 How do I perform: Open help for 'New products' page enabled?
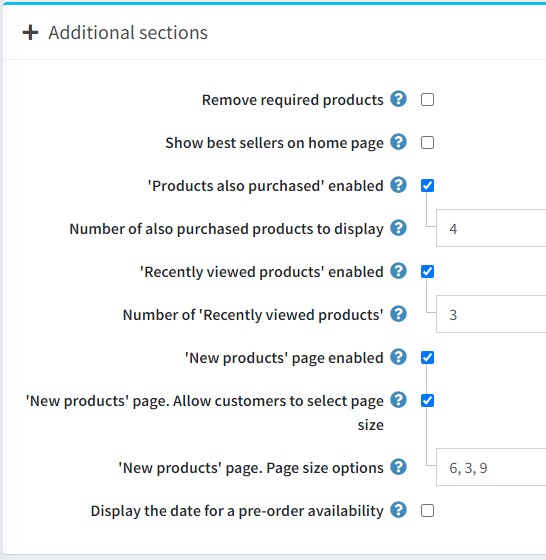tap(398, 357)
